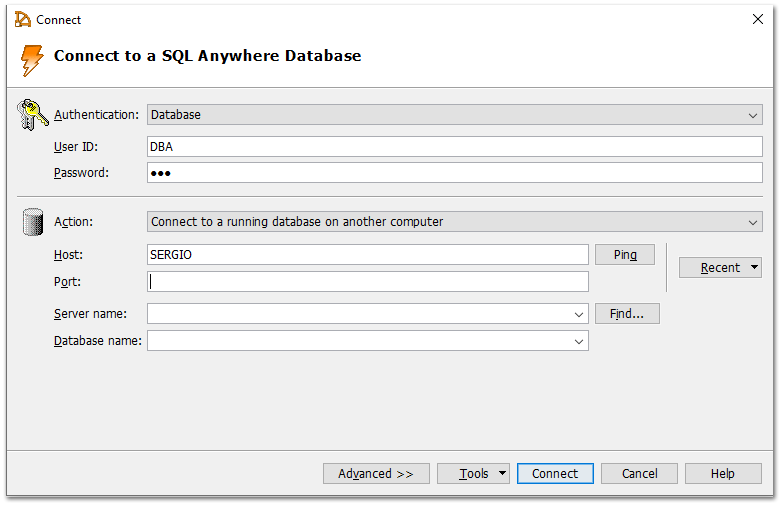Expand options with Advanced >> button
This screenshot has height=506, width=782.
376,474
